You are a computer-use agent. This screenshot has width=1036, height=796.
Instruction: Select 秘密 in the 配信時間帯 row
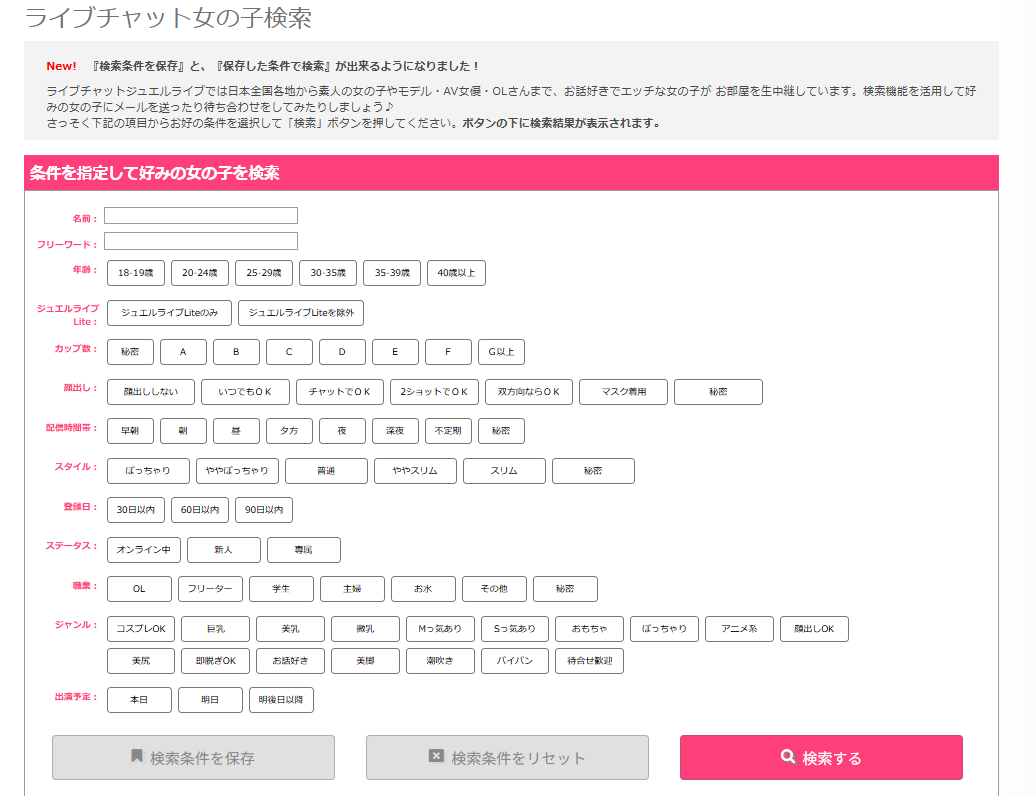(501, 431)
